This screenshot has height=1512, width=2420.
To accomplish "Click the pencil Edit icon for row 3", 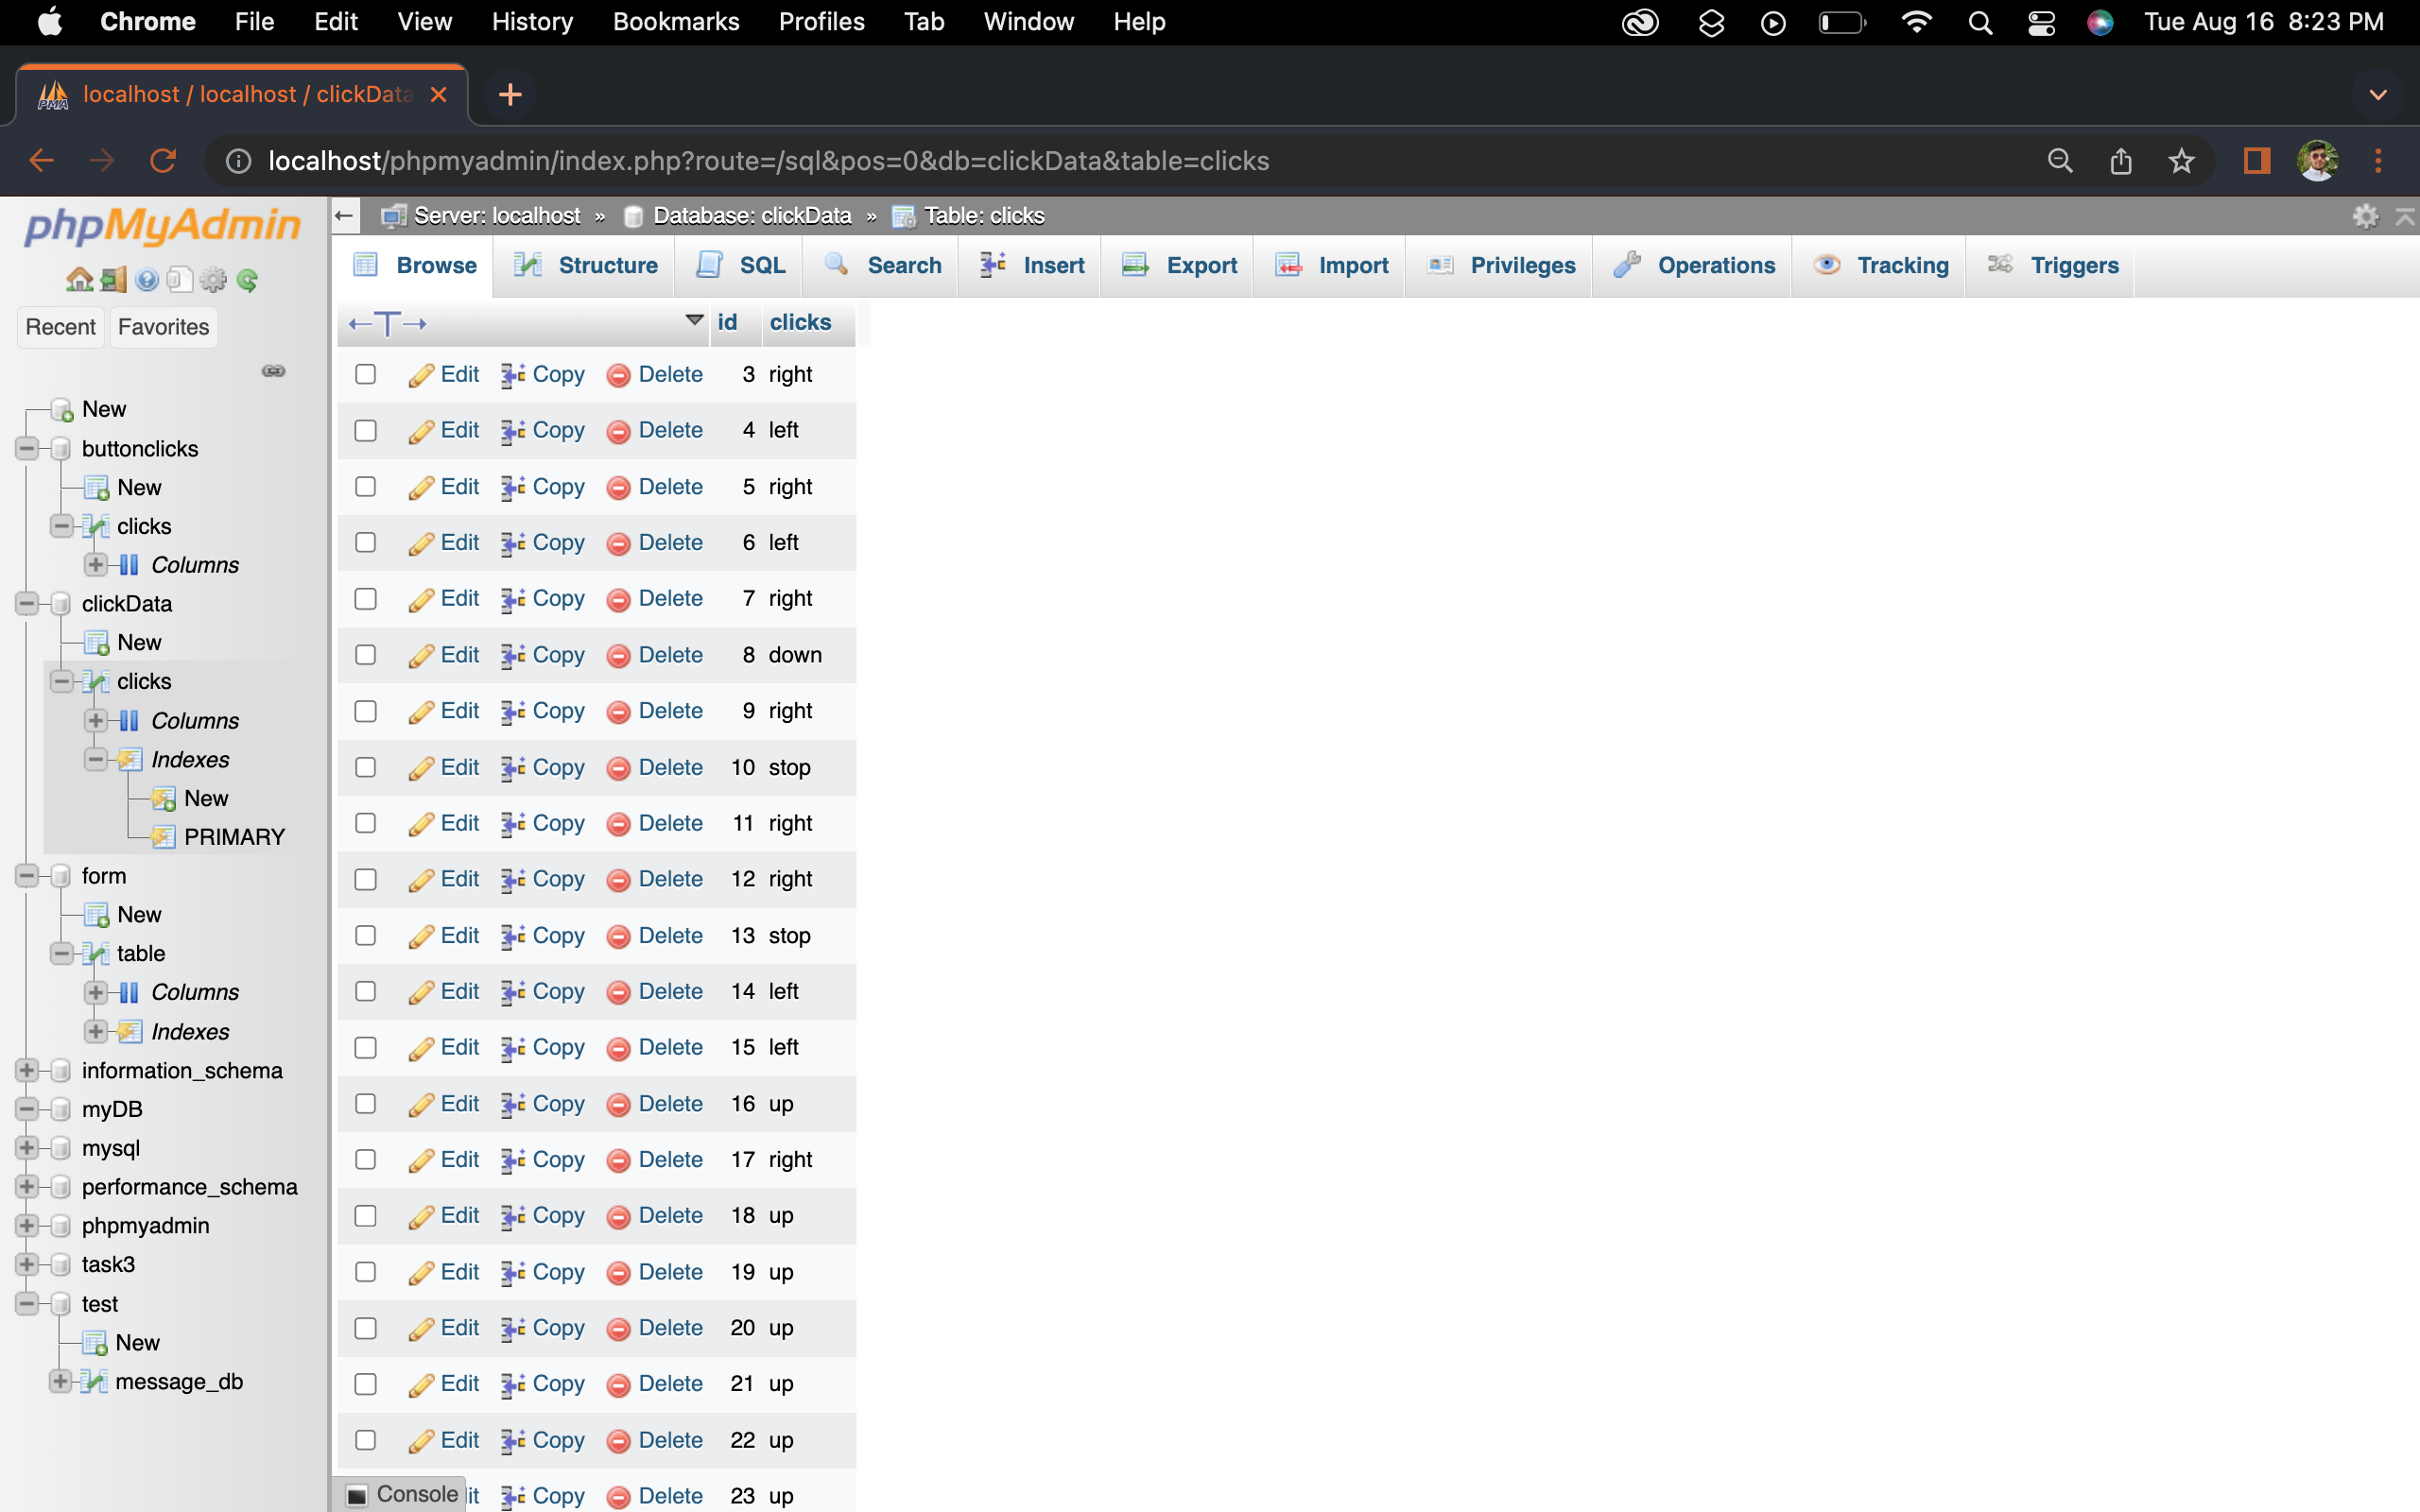I will [421, 375].
